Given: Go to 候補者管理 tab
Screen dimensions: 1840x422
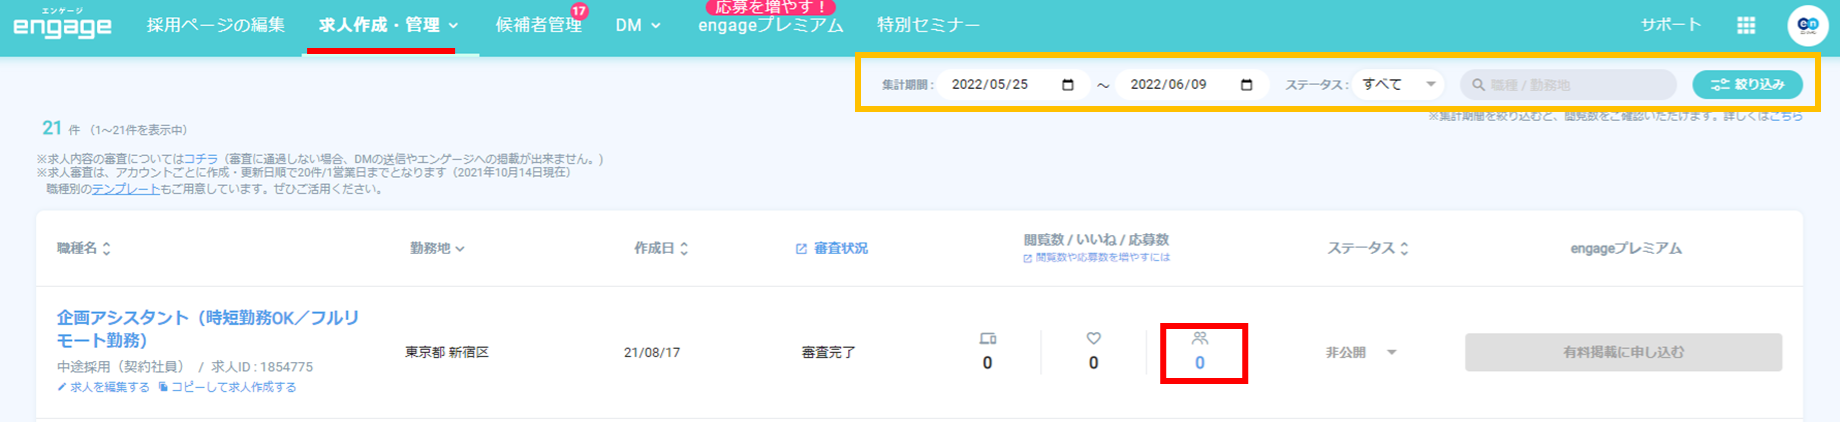Looking at the screenshot, I should click(538, 25).
